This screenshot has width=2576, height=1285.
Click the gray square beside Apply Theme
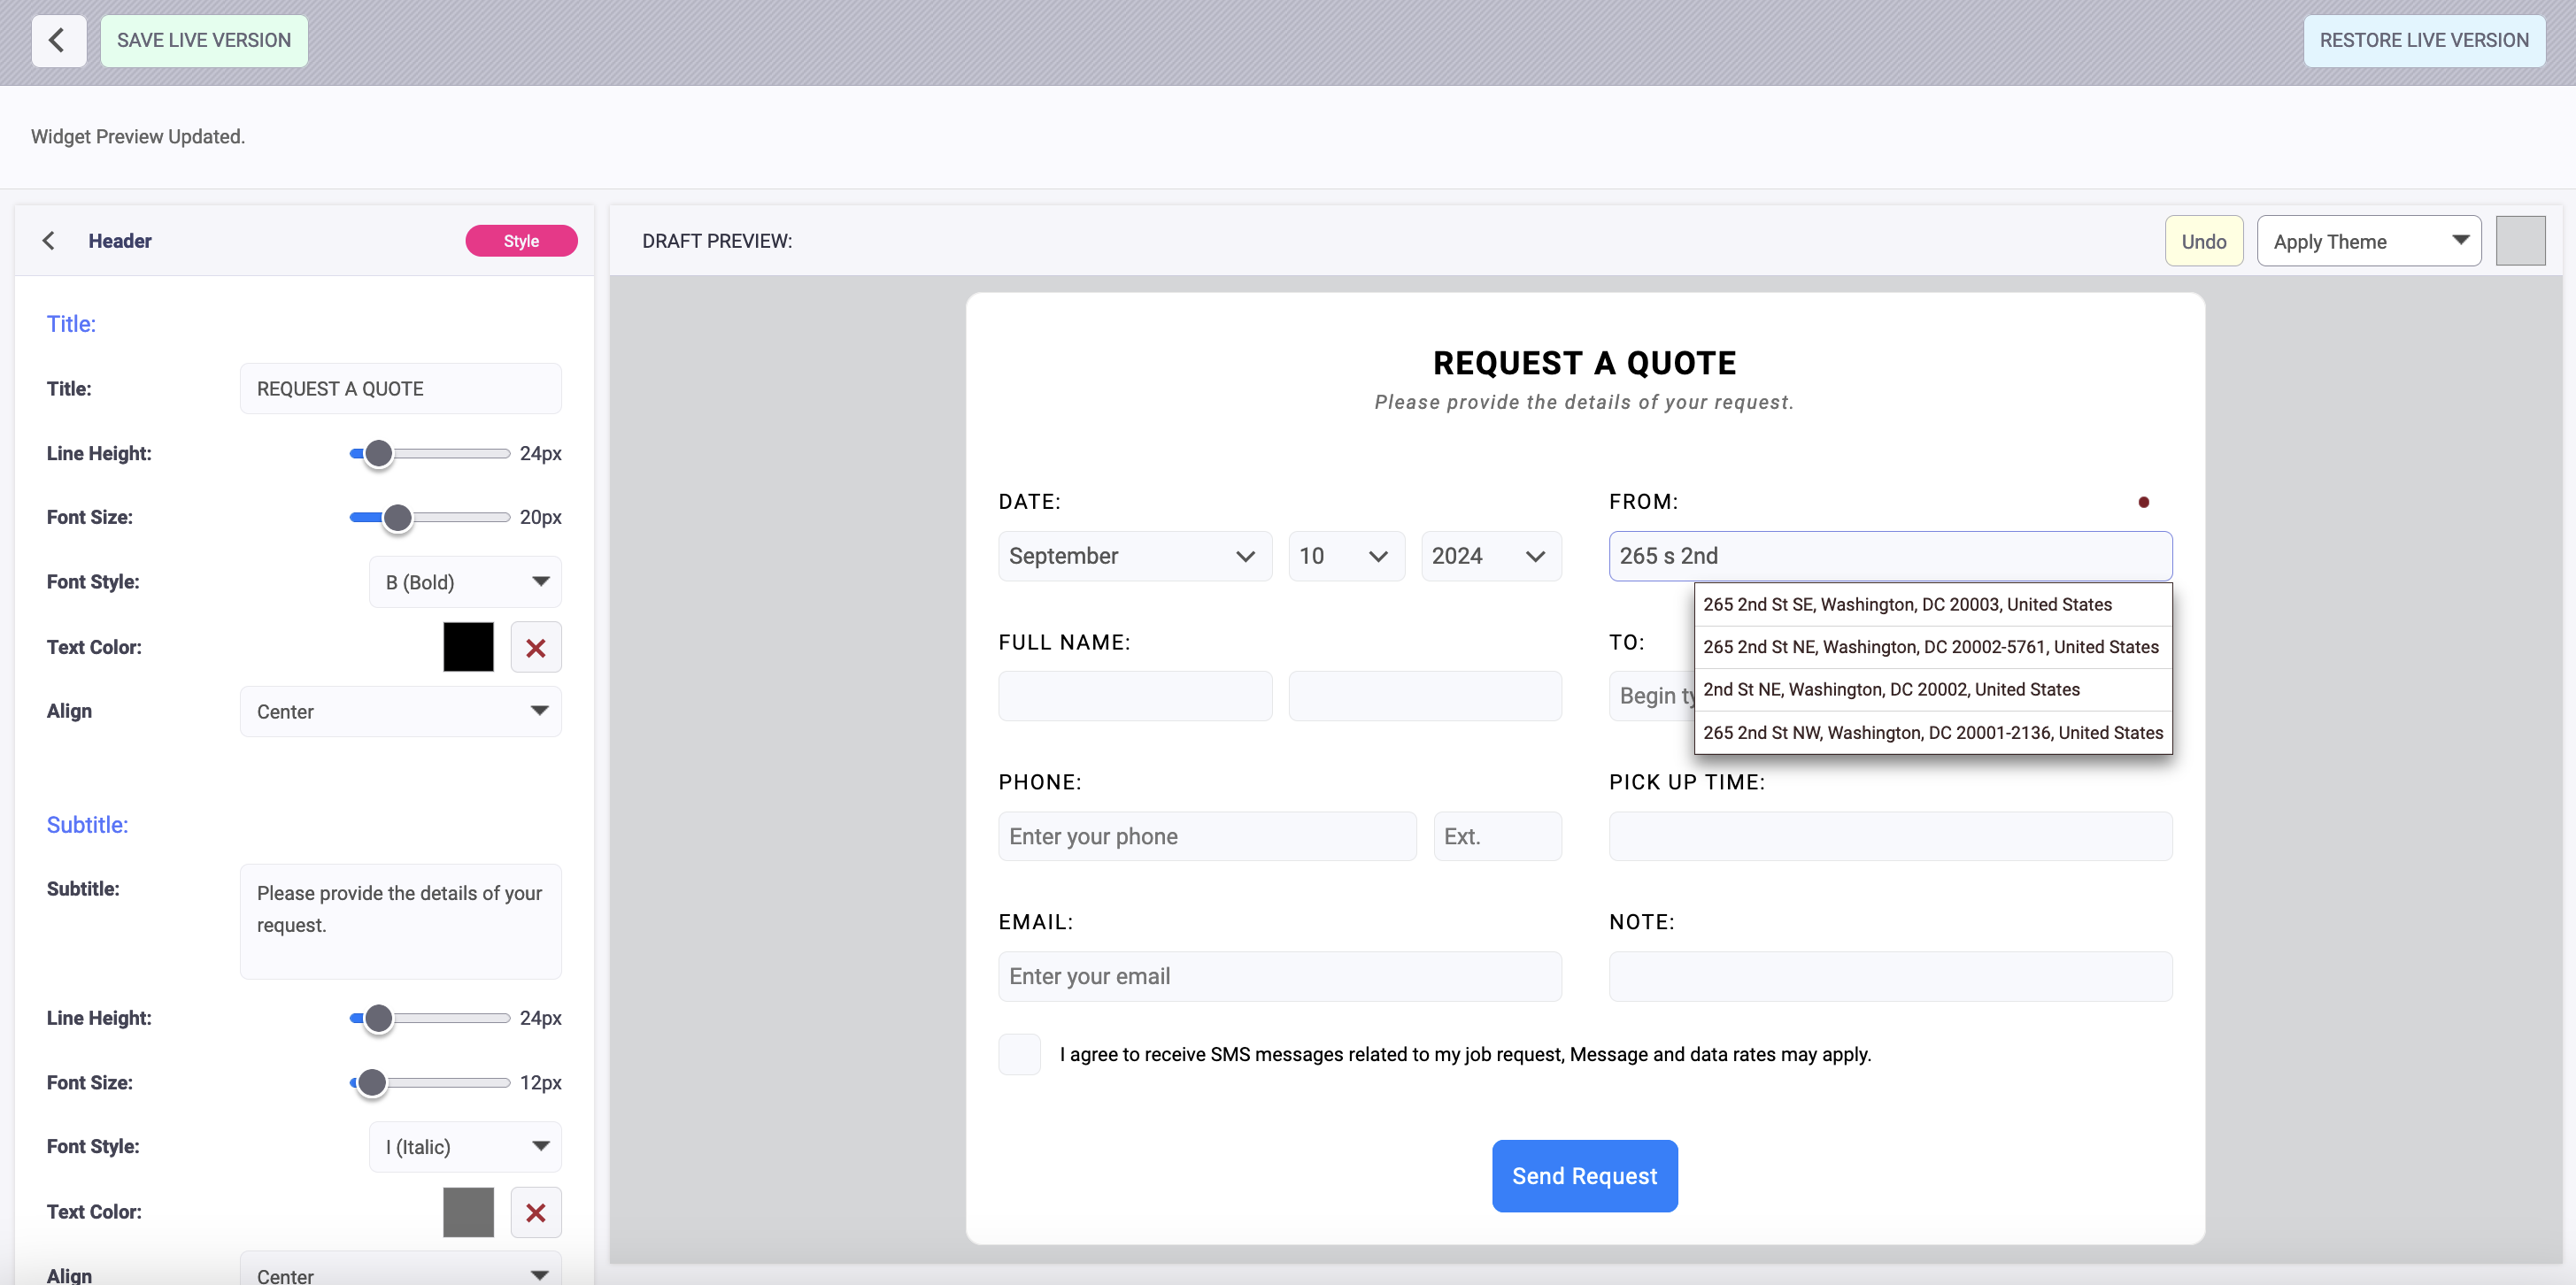coord(2521,240)
